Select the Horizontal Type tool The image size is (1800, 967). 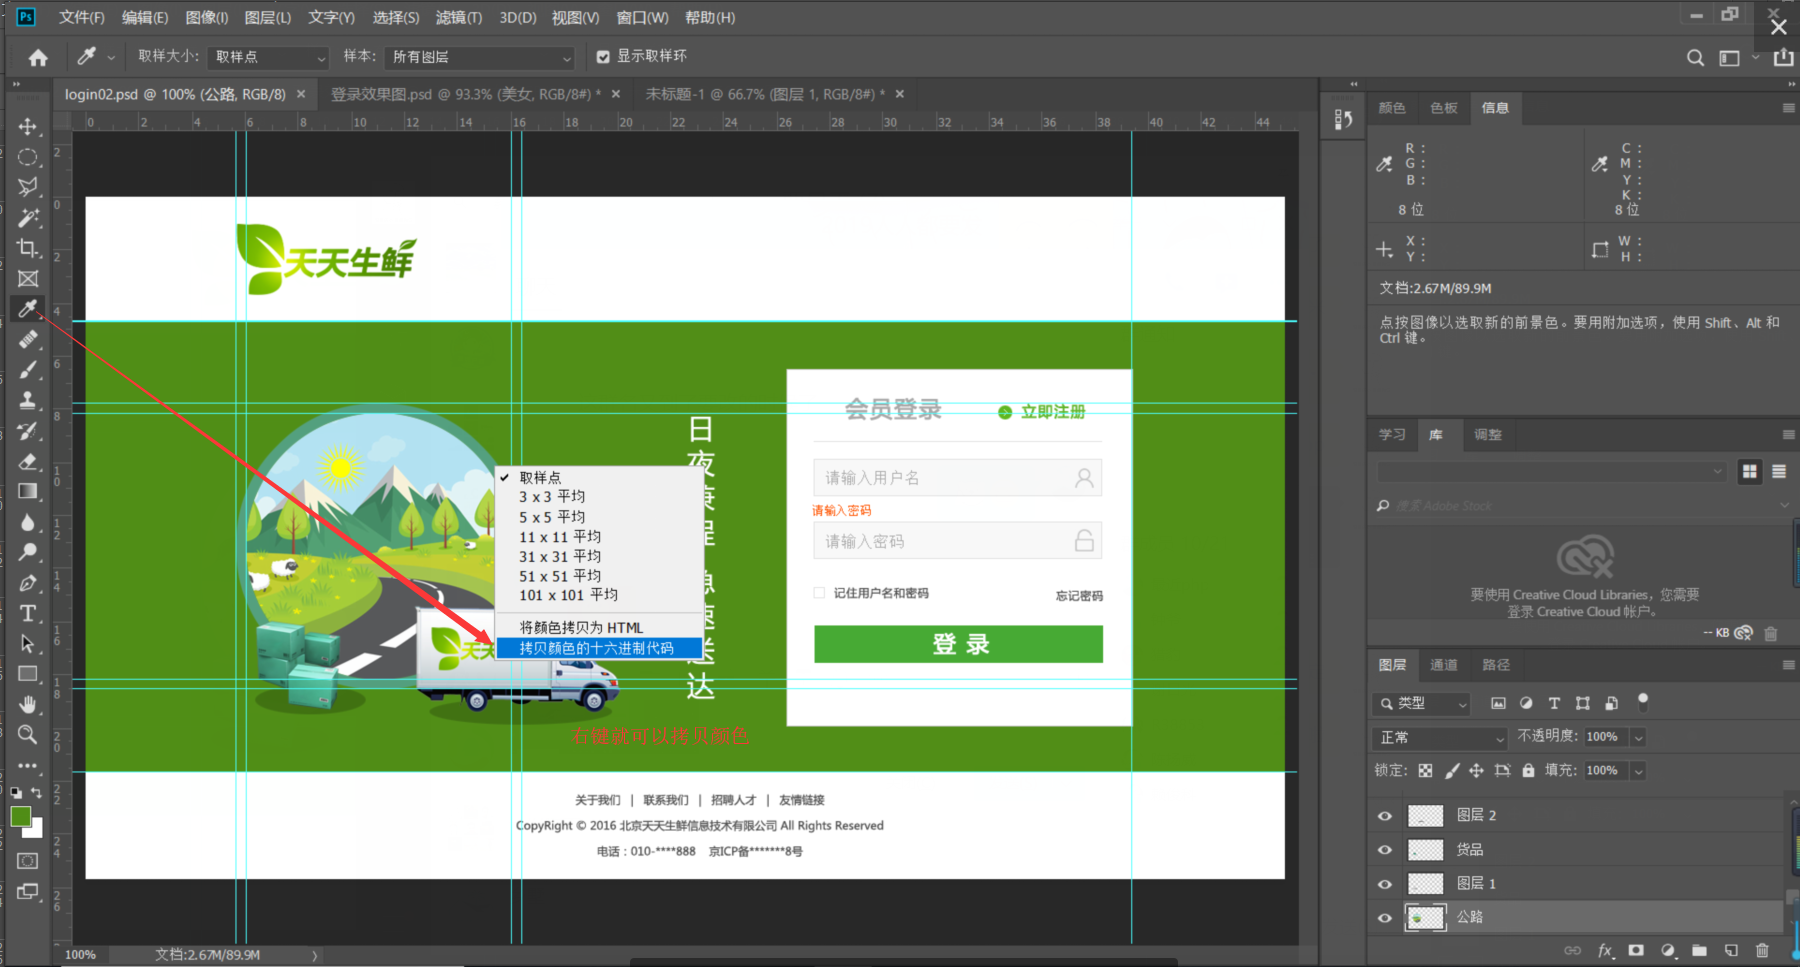pos(28,613)
